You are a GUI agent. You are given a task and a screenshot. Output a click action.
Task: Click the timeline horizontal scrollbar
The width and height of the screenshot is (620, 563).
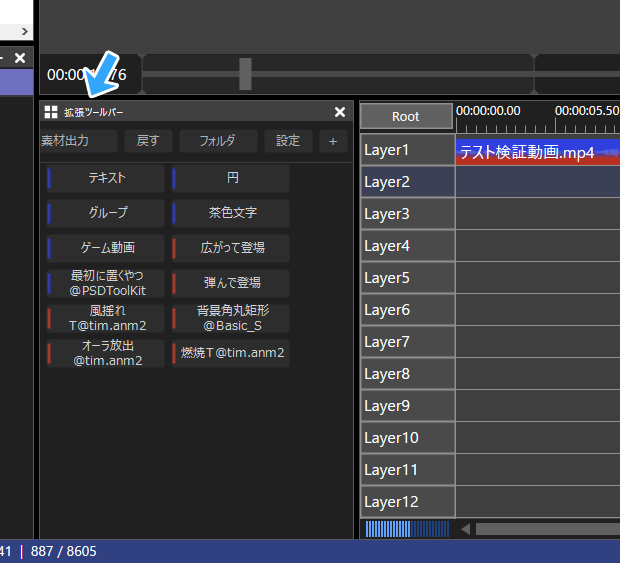click(548, 529)
